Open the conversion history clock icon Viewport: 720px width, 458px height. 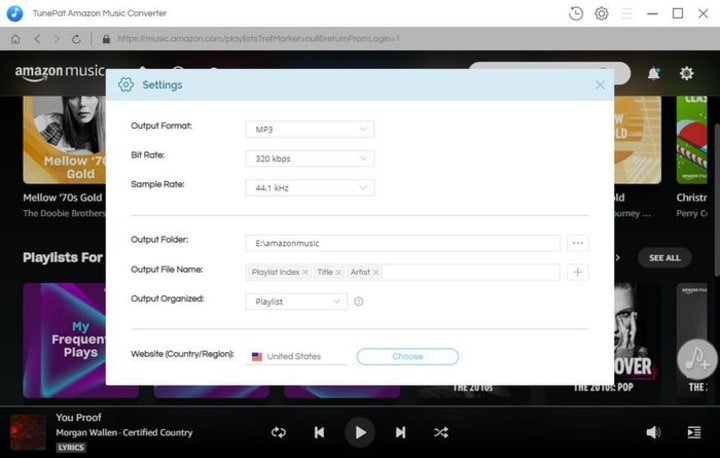coord(576,13)
